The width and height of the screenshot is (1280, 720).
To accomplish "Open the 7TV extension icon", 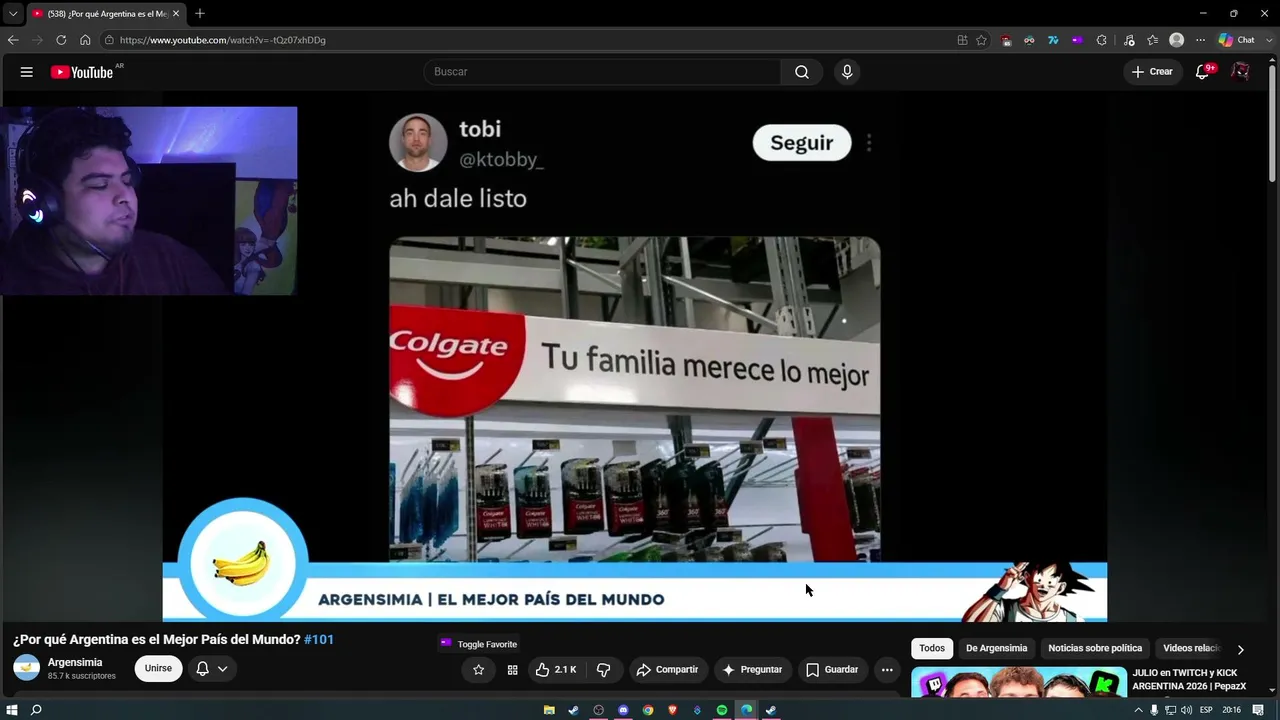I will (x=1053, y=40).
